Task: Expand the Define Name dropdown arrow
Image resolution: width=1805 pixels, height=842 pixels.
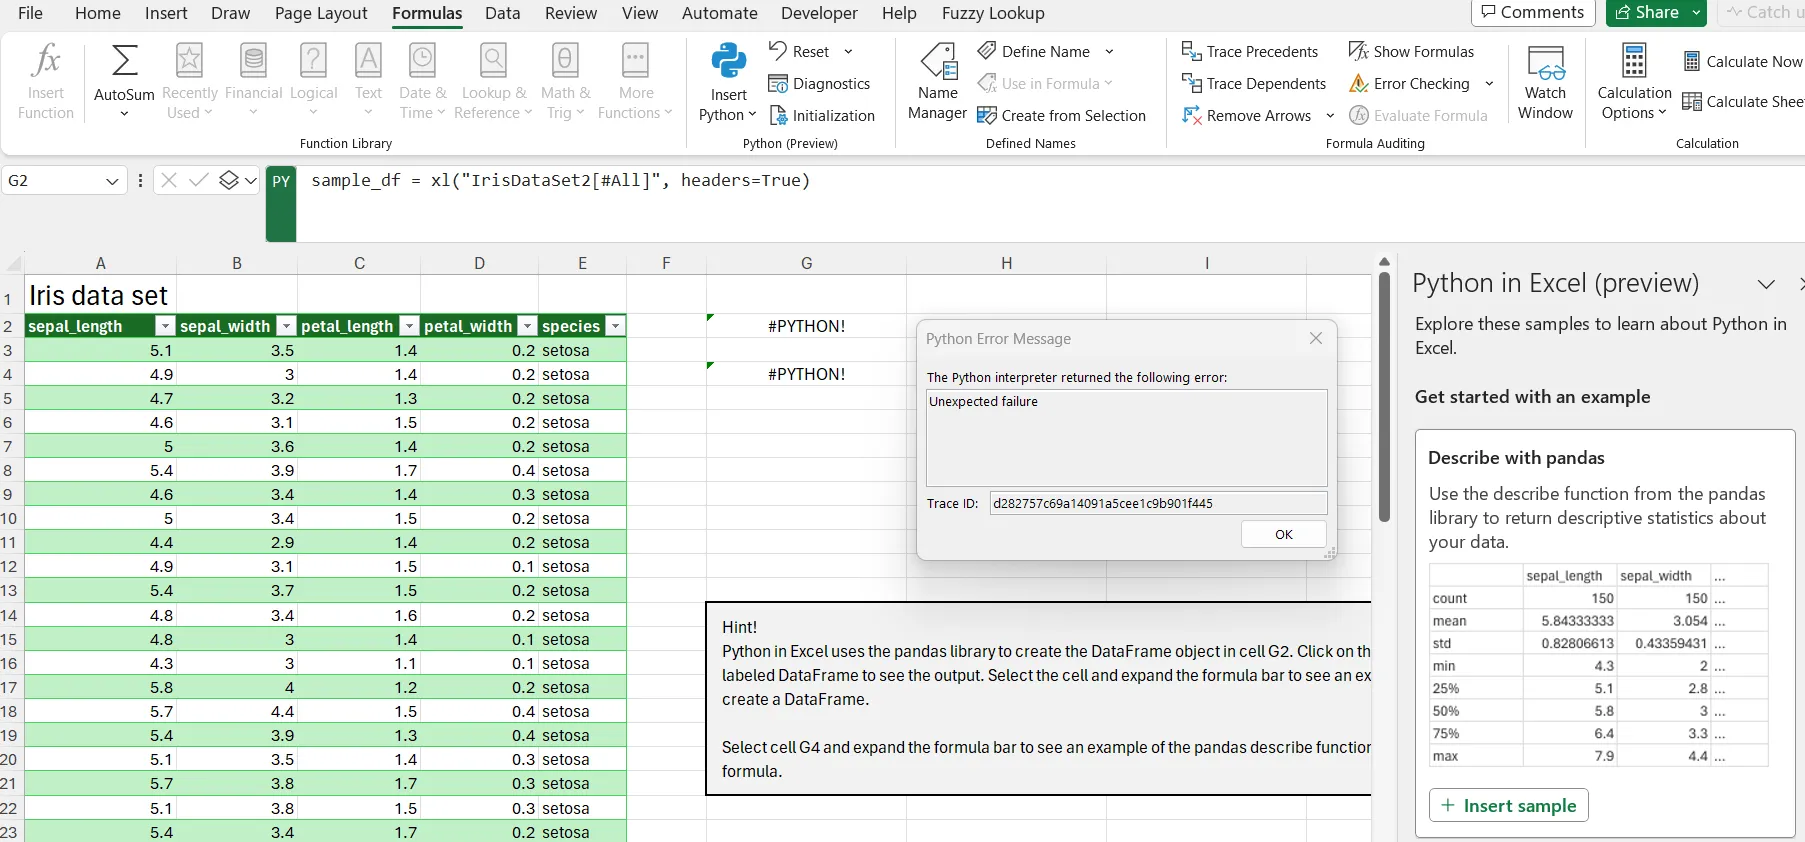Action: tap(1109, 52)
